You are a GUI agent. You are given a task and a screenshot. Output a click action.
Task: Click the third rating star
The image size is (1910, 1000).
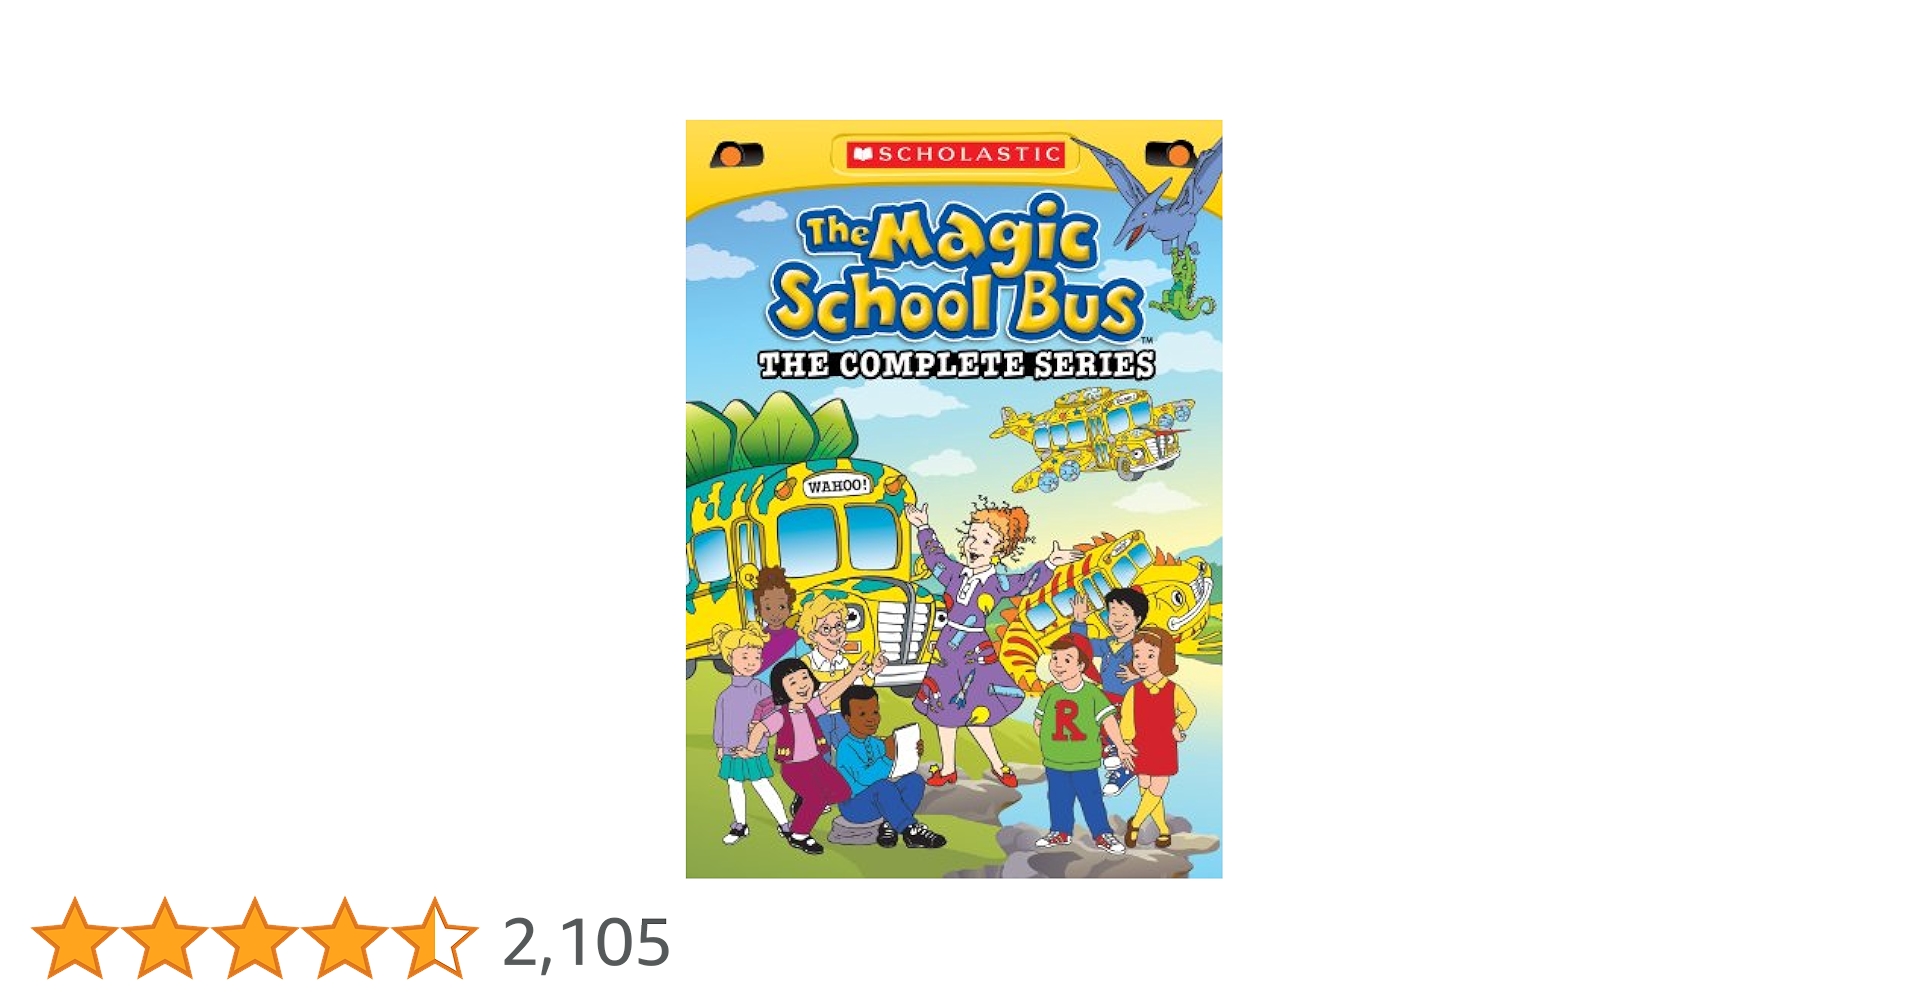point(254,937)
